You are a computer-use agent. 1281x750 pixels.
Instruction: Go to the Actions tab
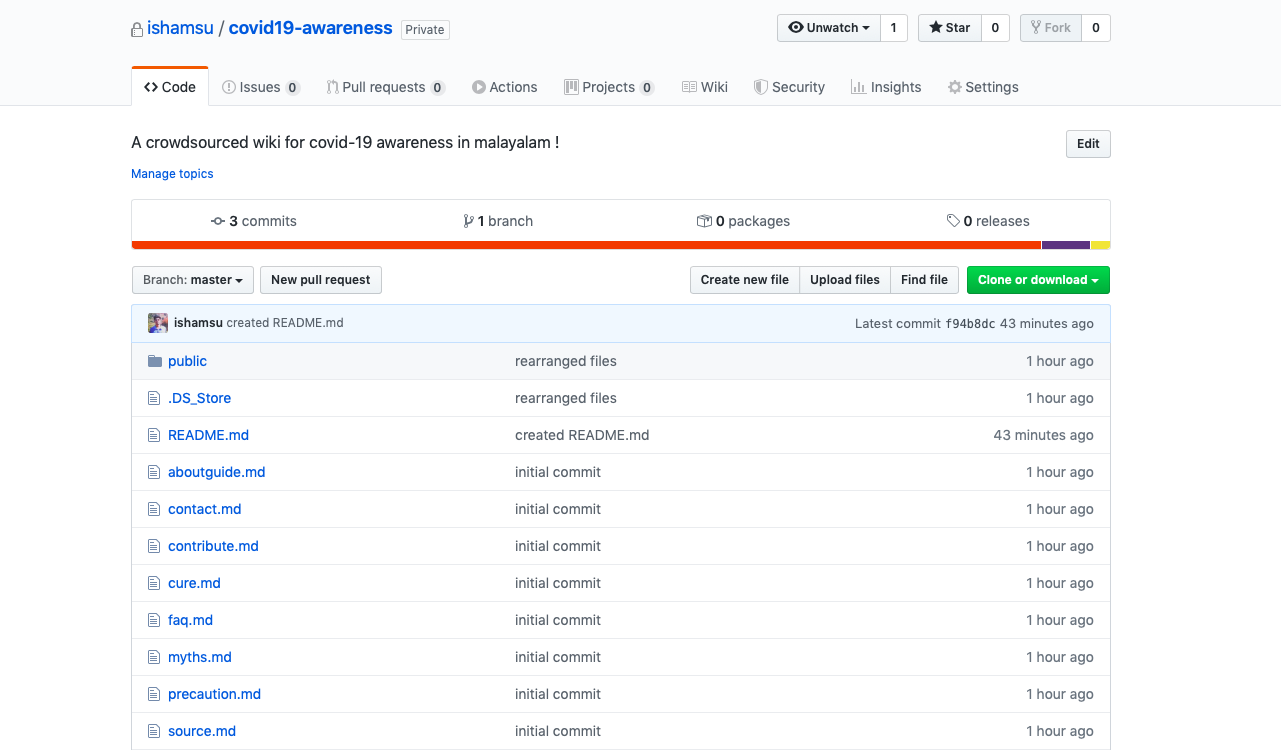(505, 87)
